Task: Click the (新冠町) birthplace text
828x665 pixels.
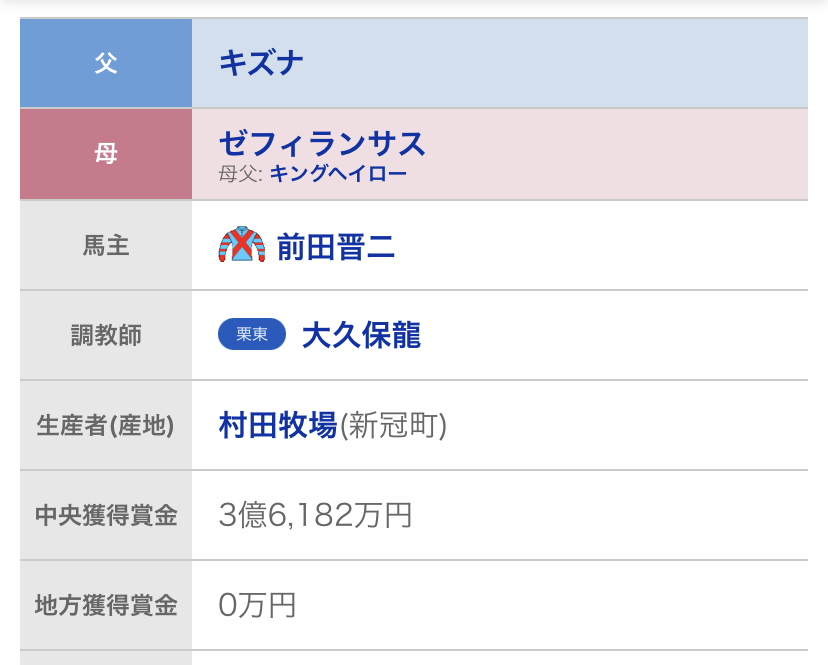Action: pyautogui.click(x=393, y=426)
